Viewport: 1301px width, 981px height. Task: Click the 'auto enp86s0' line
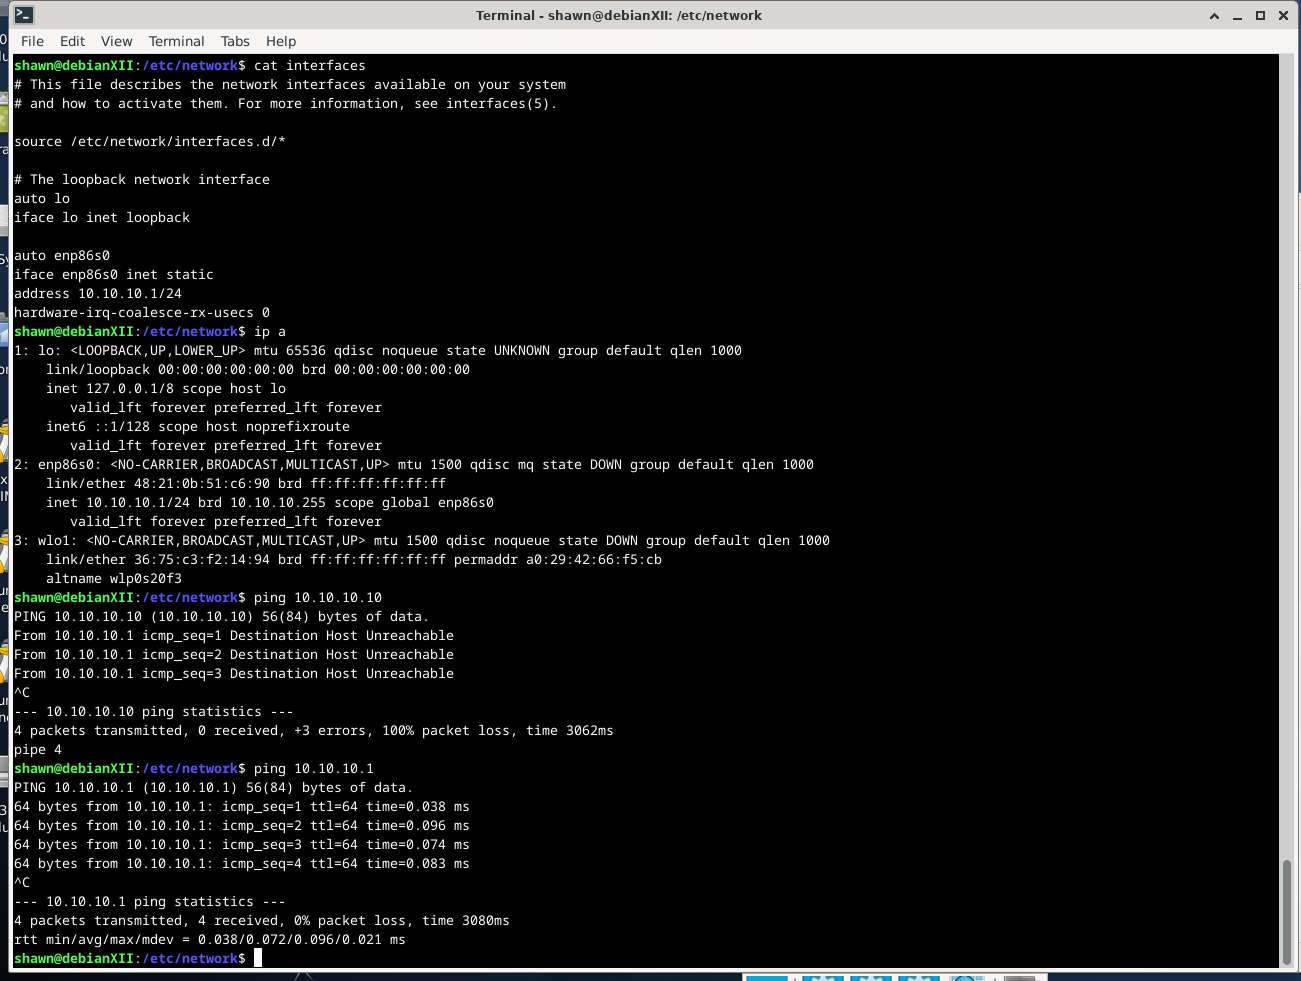click(62, 256)
